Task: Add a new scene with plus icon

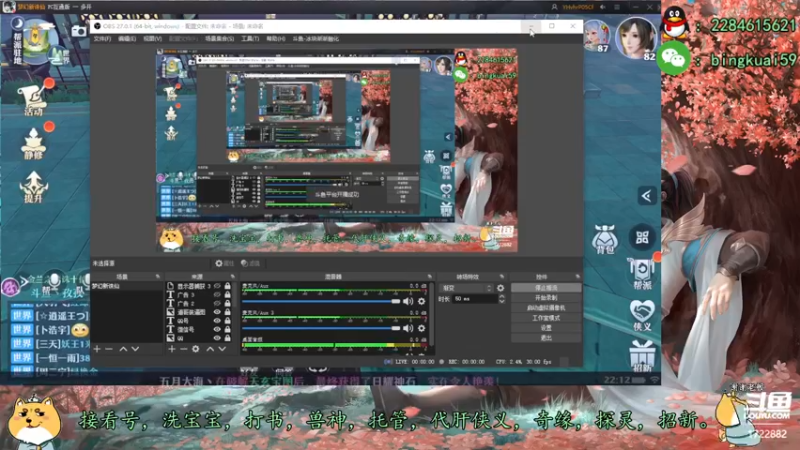Action: coord(97,349)
